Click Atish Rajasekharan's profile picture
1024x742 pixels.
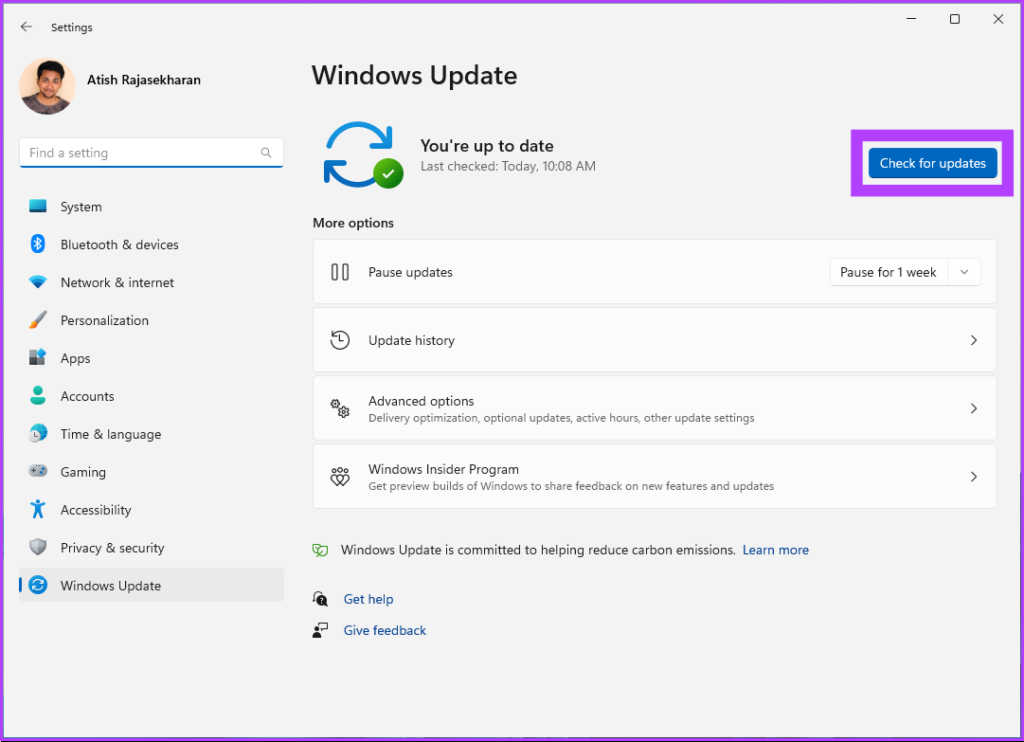point(47,87)
